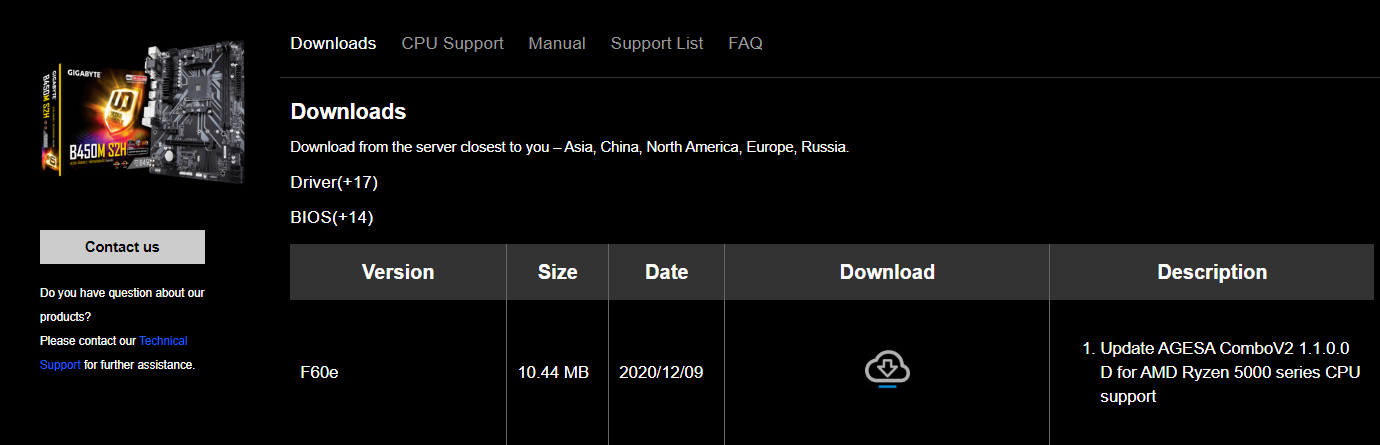Click the 10.44 MB size cell
Screen dimensions: 1380x445
coord(553,373)
